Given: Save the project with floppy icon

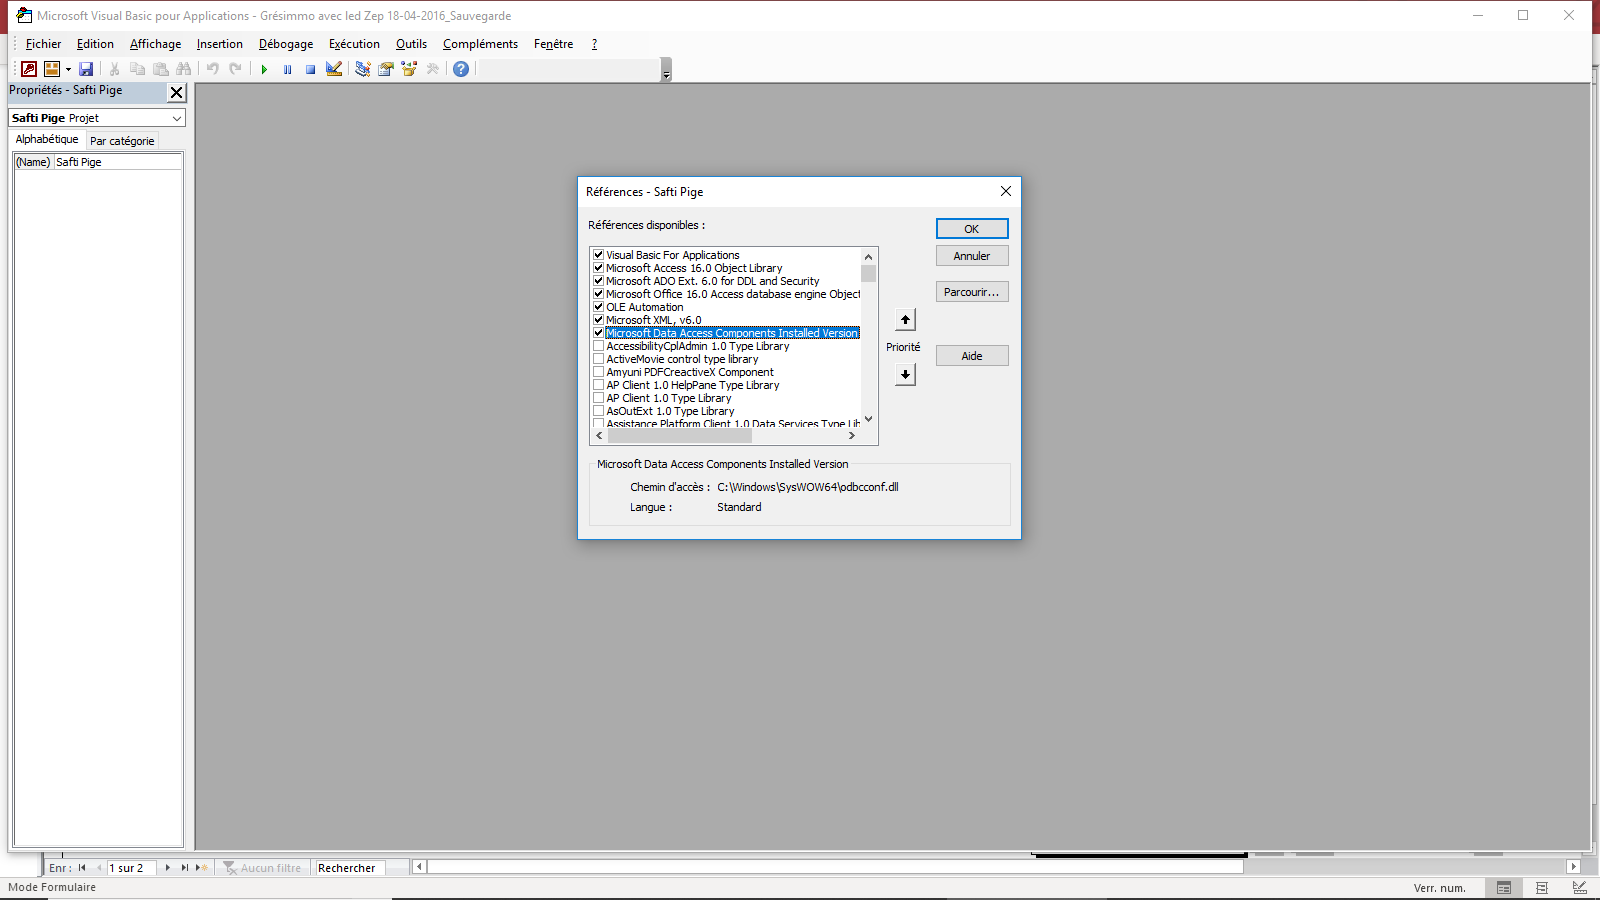Looking at the screenshot, I should [x=86, y=69].
